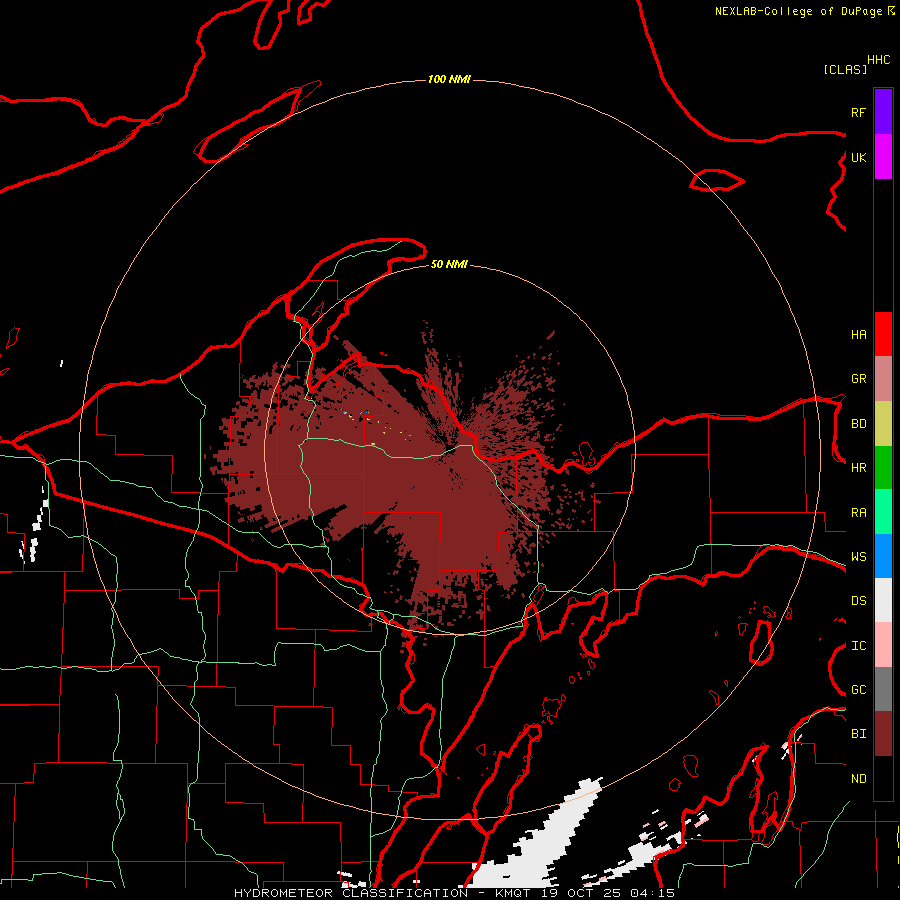Click the HR green legend color swatch

coord(883,468)
